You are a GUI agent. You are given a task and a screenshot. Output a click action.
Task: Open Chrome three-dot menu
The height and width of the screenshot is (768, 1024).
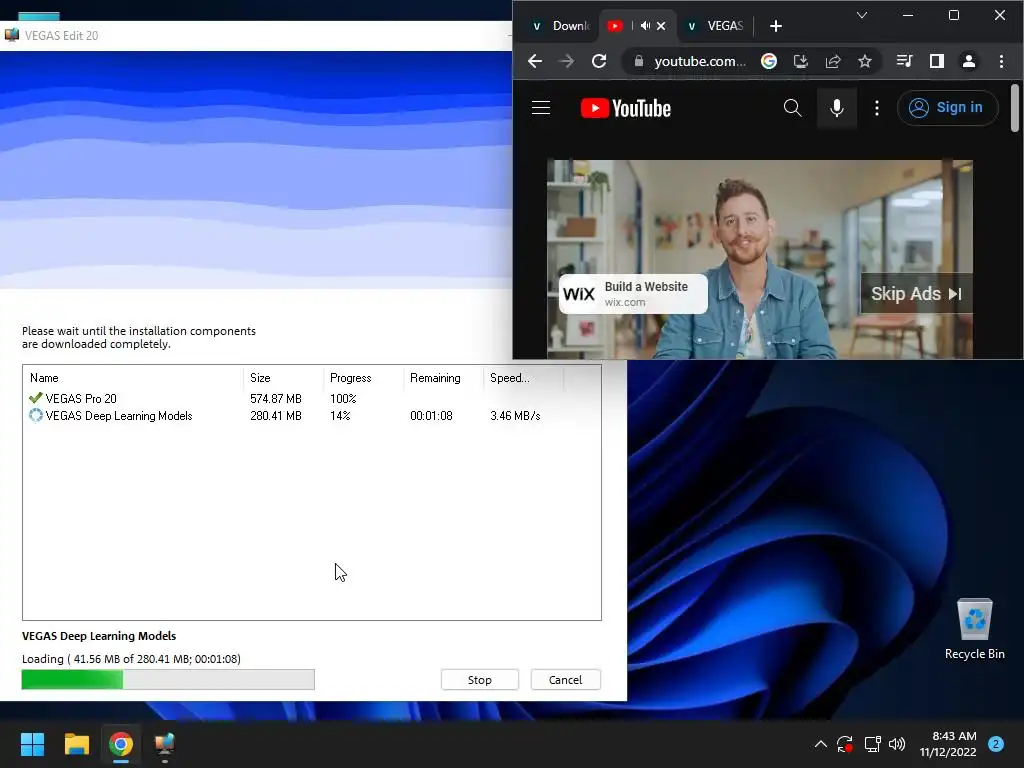(x=1001, y=61)
